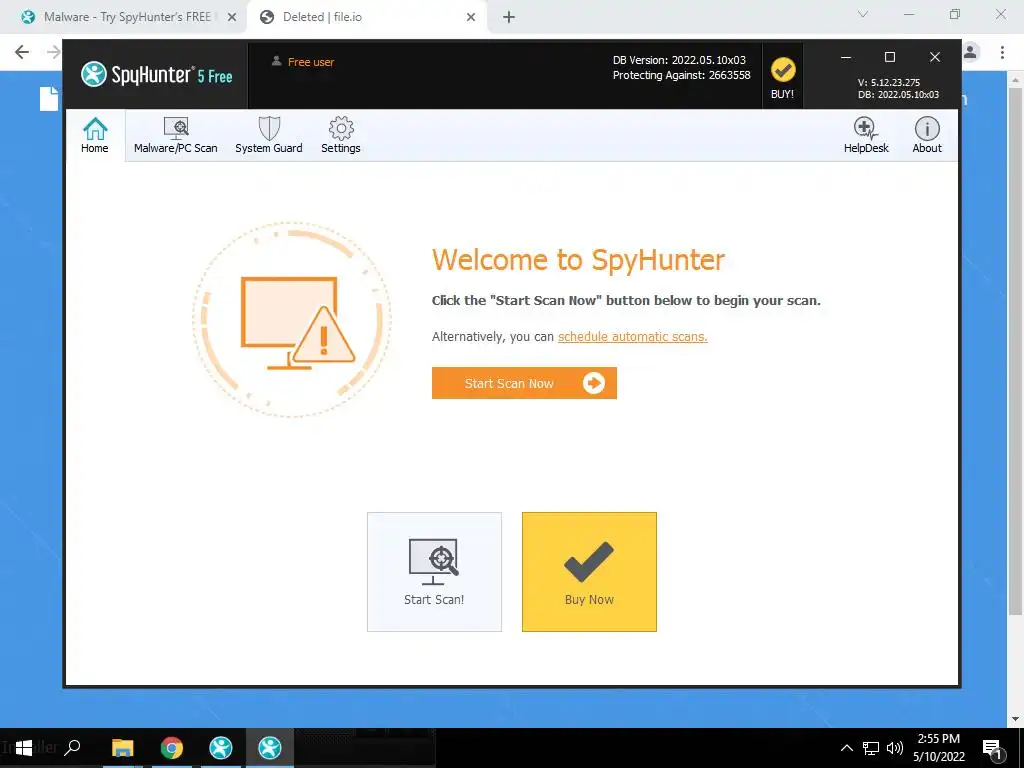Click the white file icon on the file.io page

tap(49, 99)
